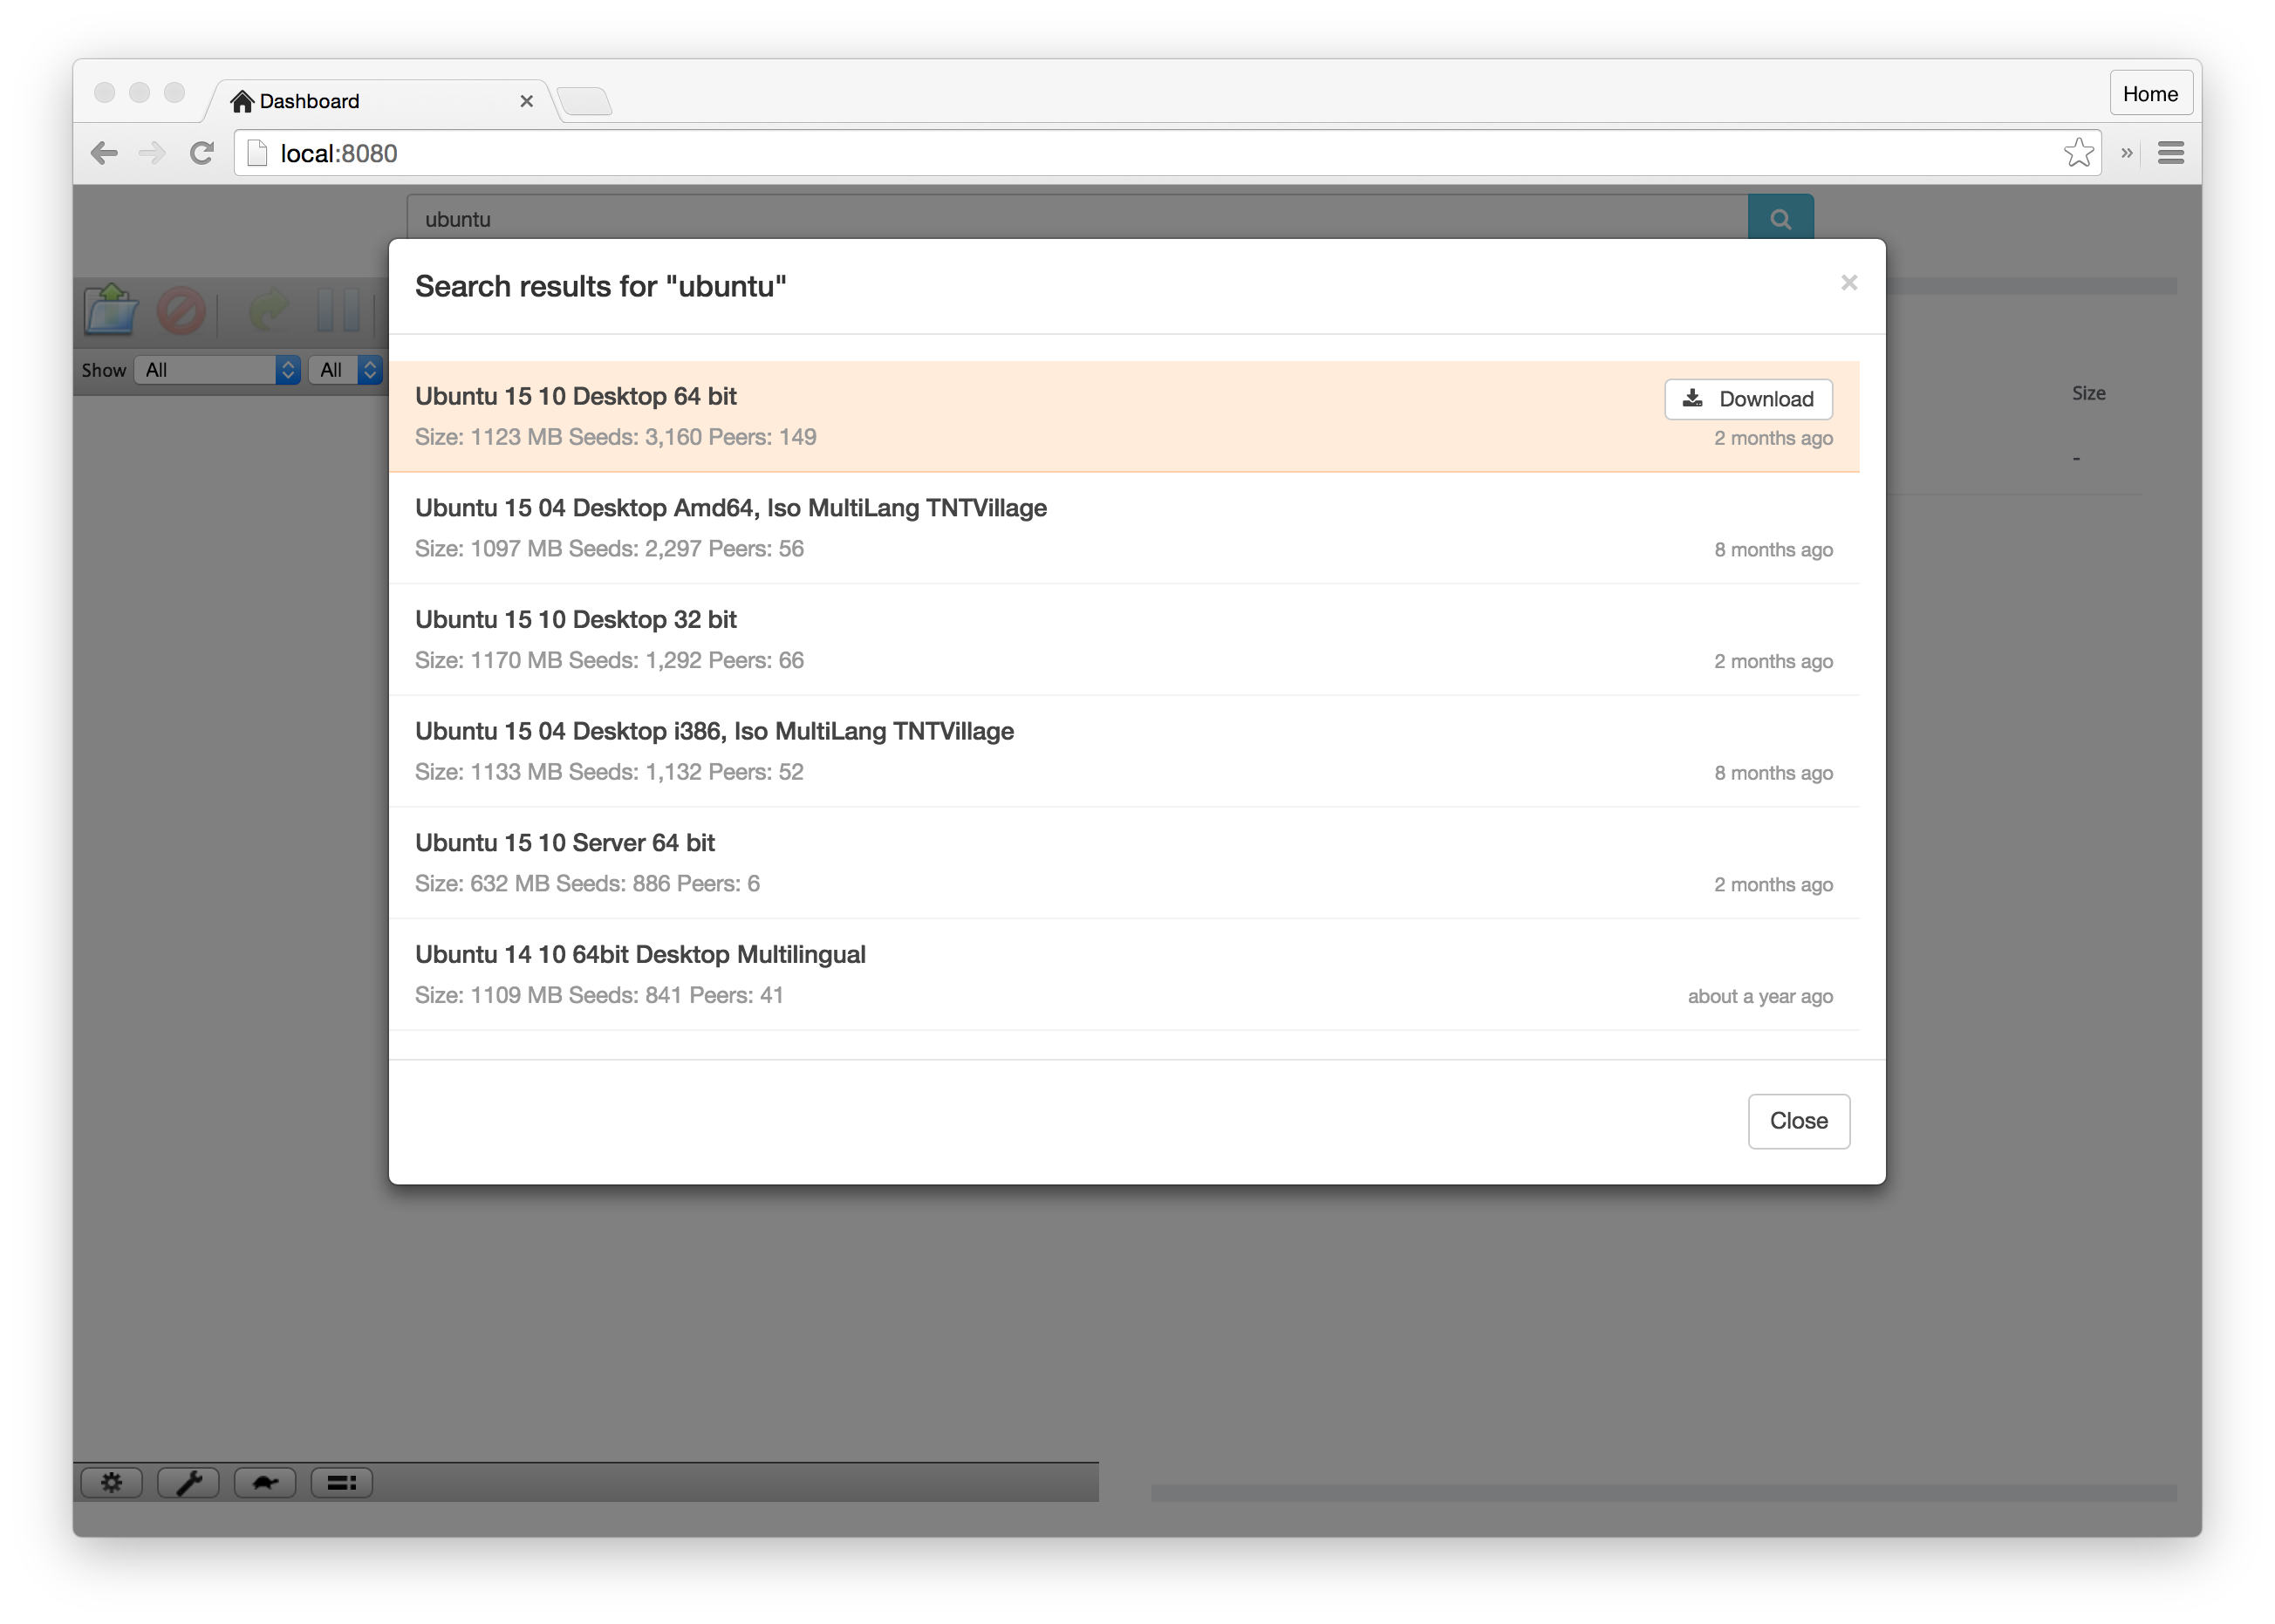
Task: Click the share/forward icon in bottom bar
Action: [x=263, y=1482]
